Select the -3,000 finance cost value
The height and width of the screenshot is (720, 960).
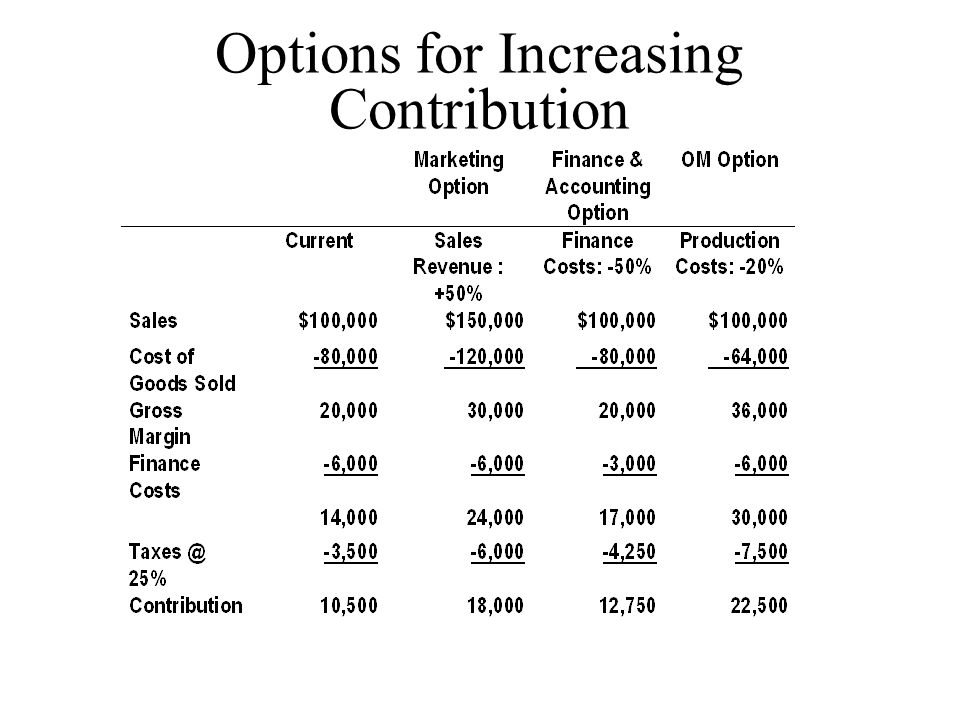click(x=629, y=464)
